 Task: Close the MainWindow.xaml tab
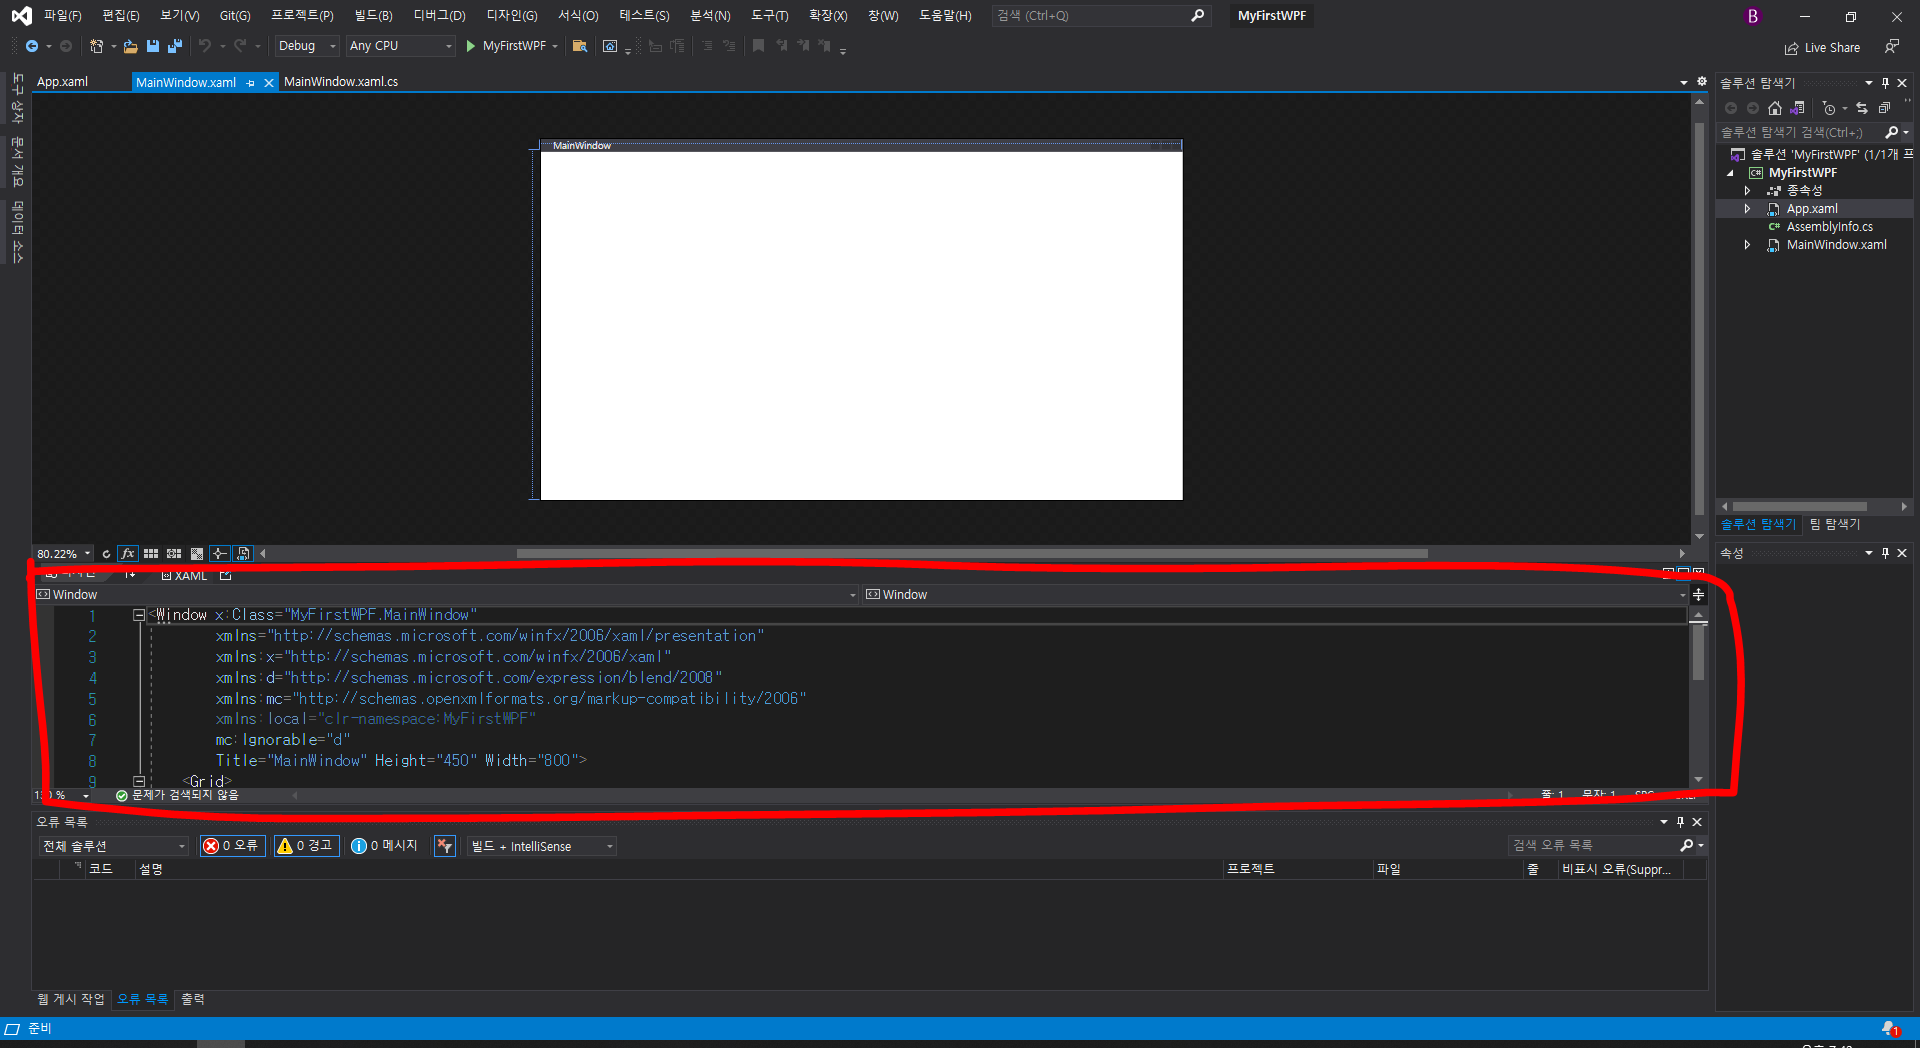(268, 83)
